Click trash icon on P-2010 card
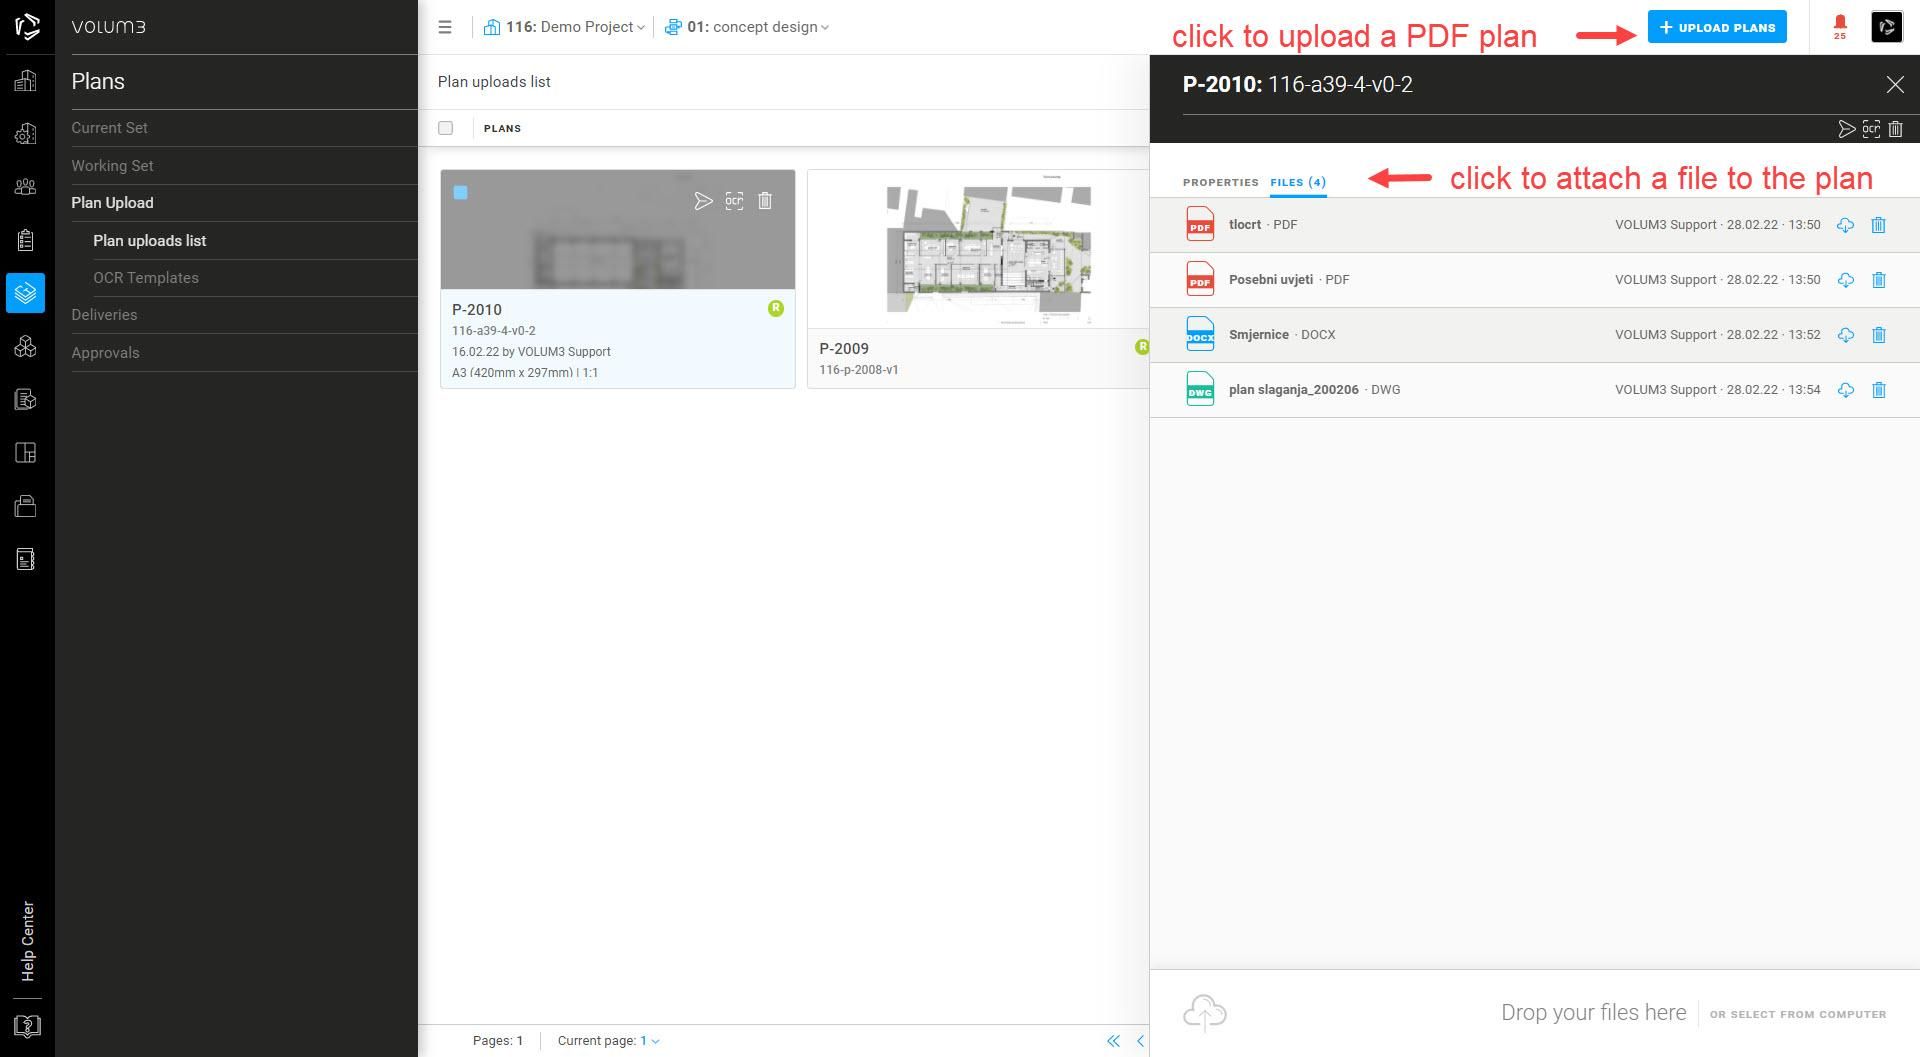The image size is (1920, 1057). pos(765,201)
